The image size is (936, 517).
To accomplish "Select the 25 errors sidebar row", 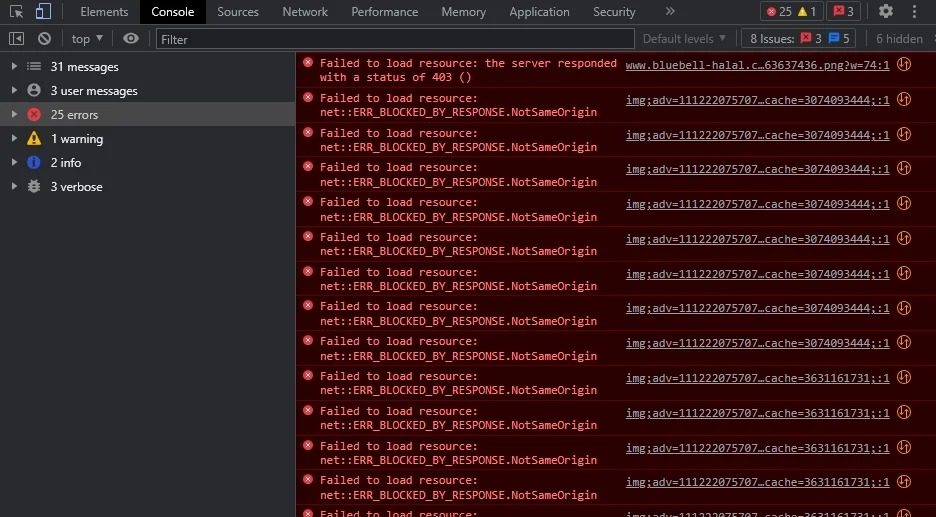I will click(147, 114).
